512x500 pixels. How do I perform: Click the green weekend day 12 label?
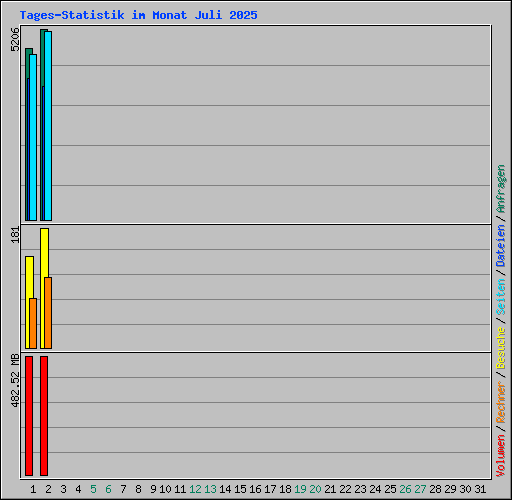[195, 489]
